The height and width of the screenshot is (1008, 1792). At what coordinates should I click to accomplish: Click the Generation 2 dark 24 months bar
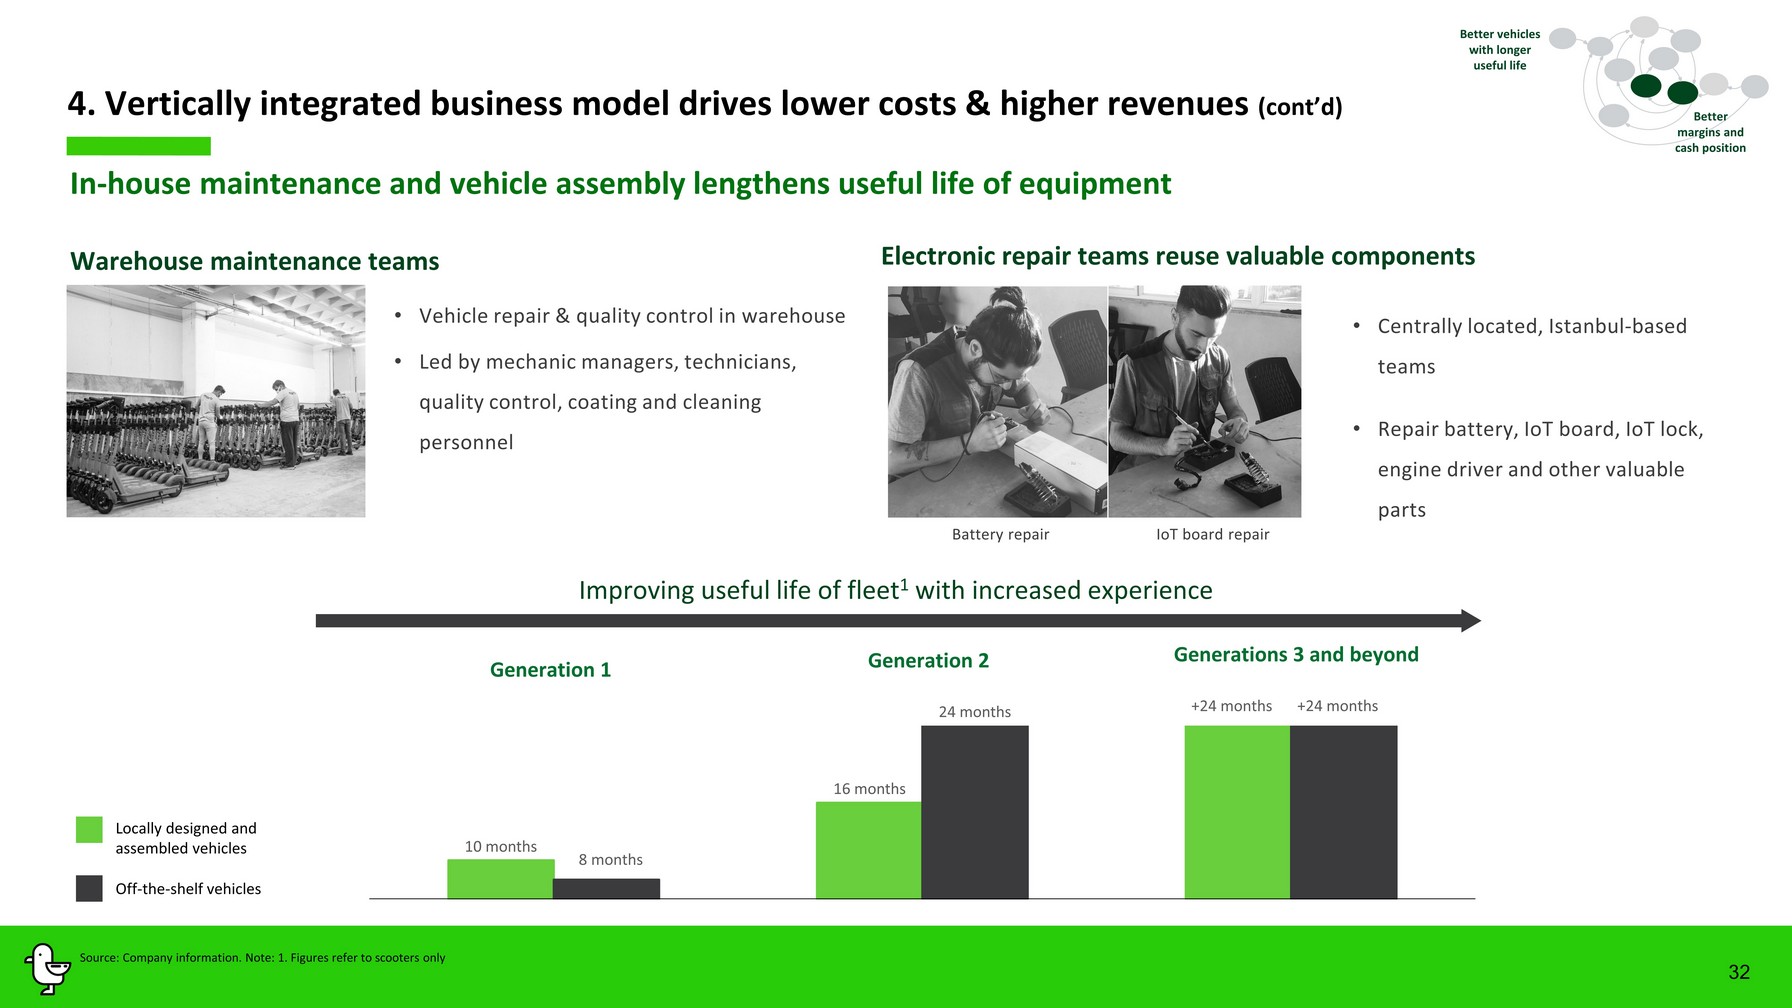pos(974,812)
